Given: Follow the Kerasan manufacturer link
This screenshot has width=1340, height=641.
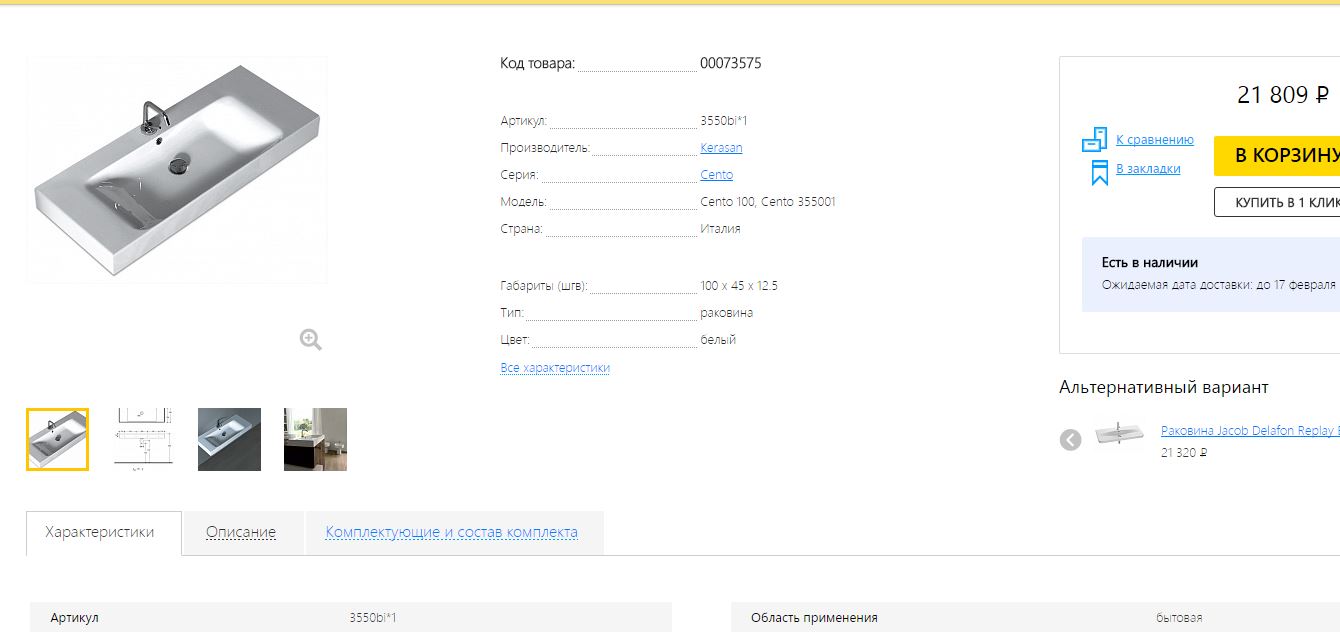Looking at the screenshot, I should pyautogui.click(x=721, y=148).
